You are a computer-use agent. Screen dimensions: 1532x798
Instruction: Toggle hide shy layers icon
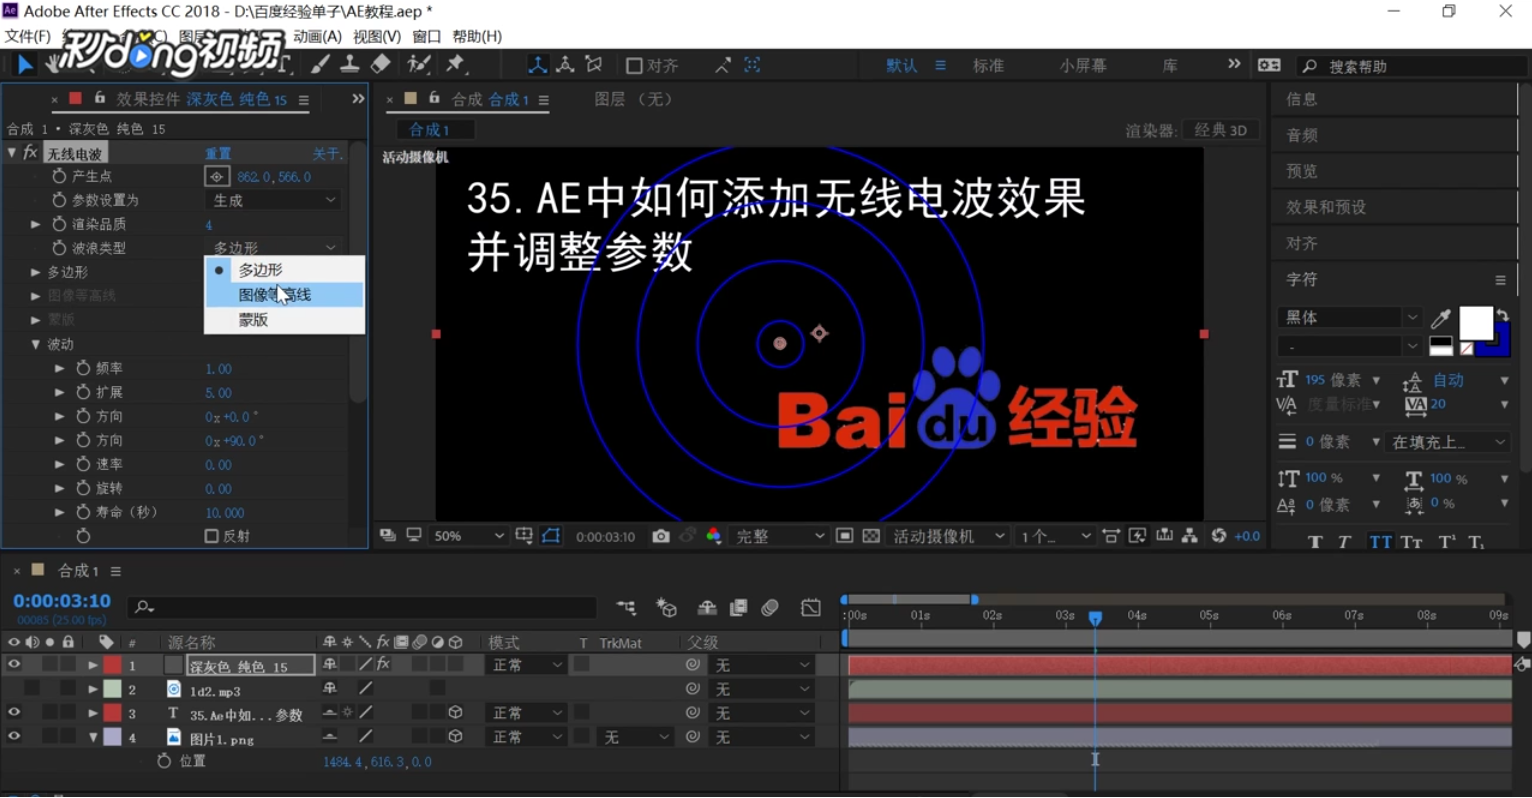click(707, 607)
